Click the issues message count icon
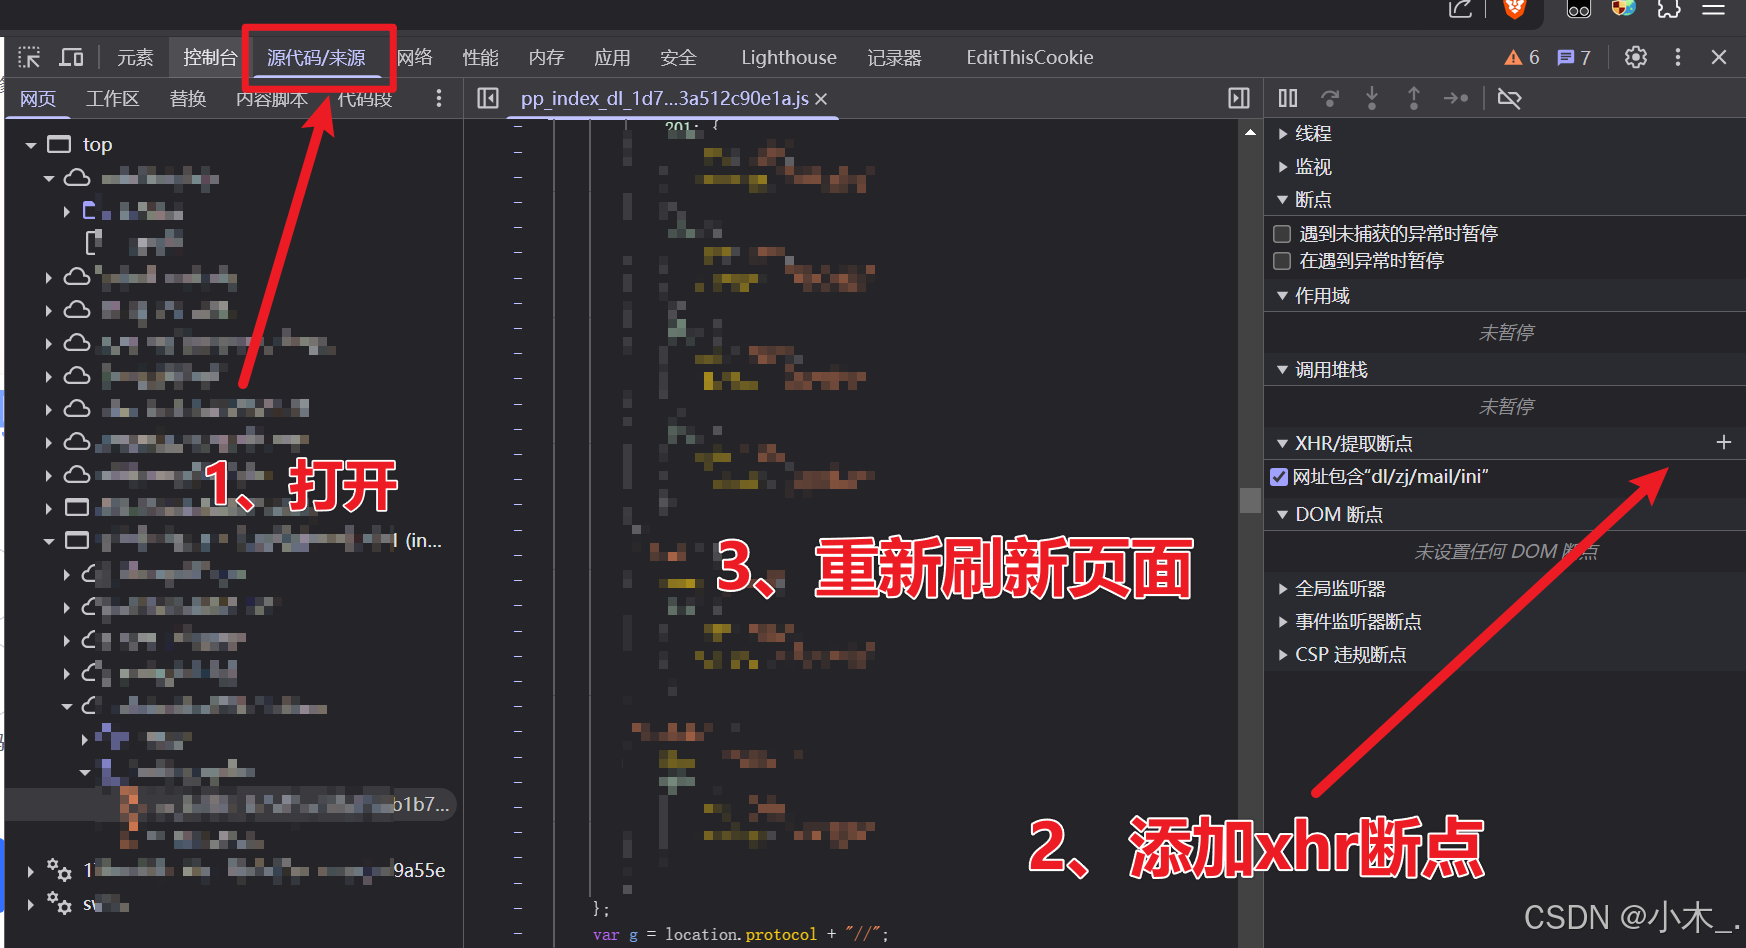The height and width of the screenshot is (948, 1746). 1574,57
